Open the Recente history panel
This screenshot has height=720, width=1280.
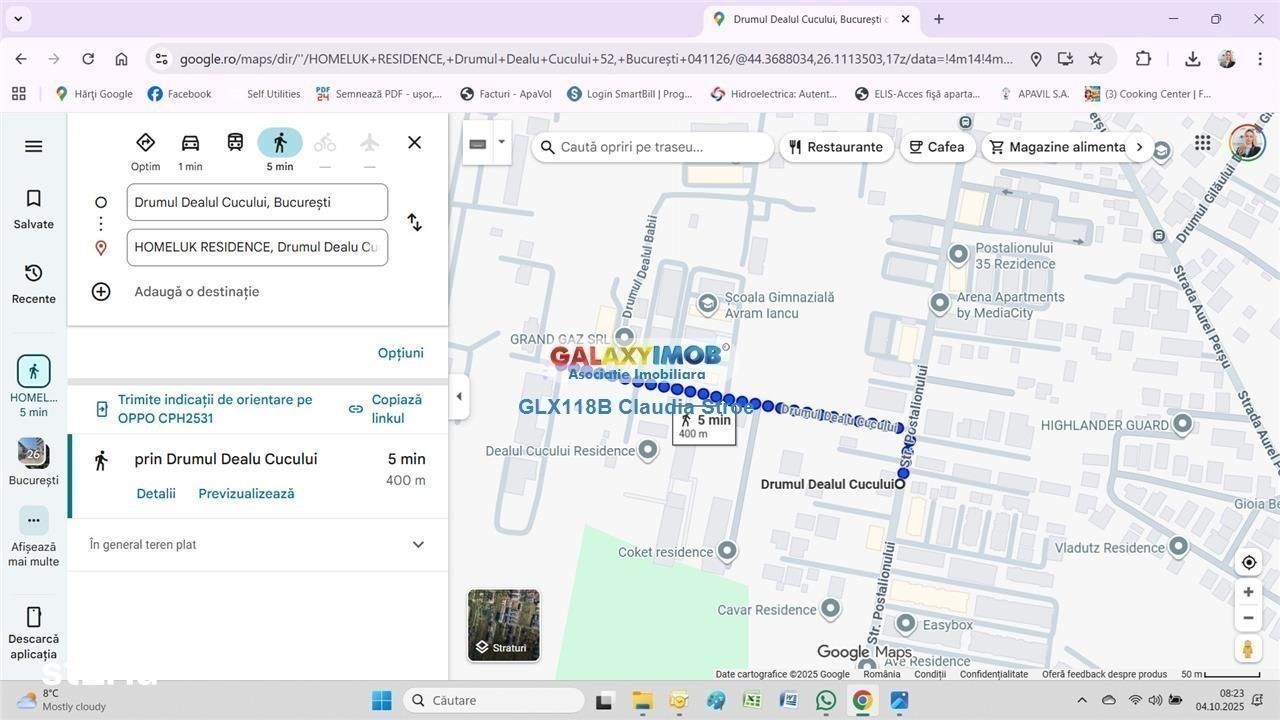coord(33,284)
